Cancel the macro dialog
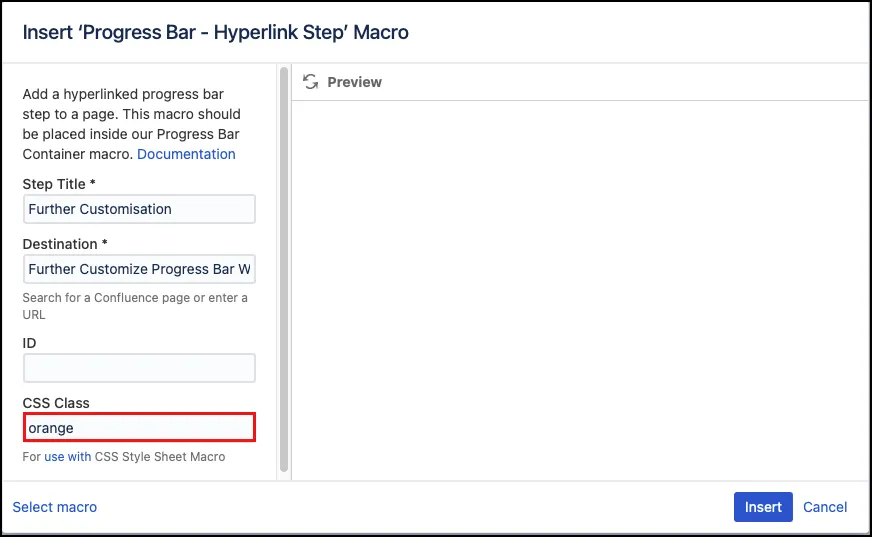The image size is (872, 537). pyautogui.click(x=825, y=507)
